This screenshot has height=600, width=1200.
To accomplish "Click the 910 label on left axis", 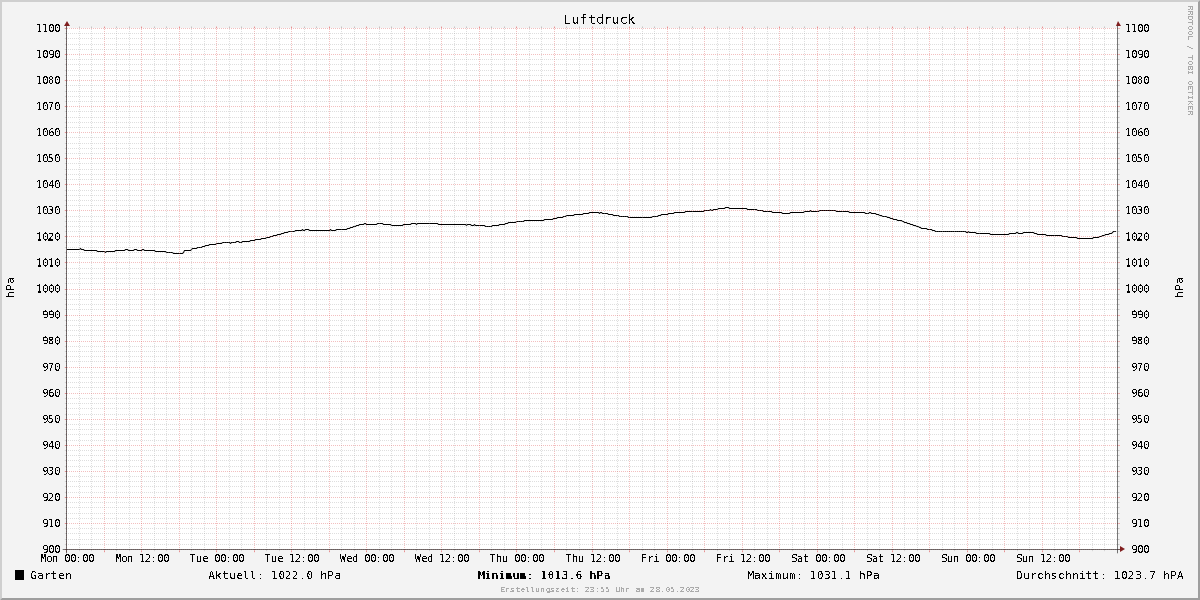I will point(52,523).
